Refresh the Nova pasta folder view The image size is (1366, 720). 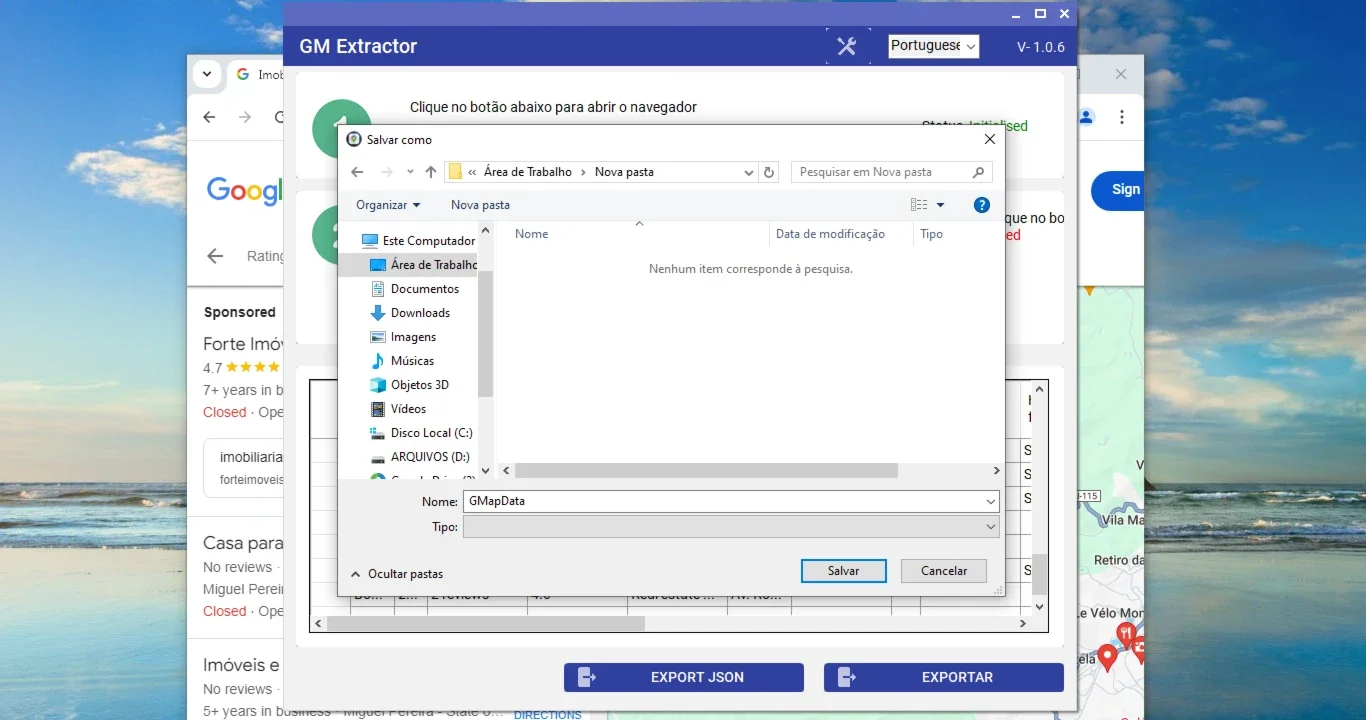[x=769, y=172]
